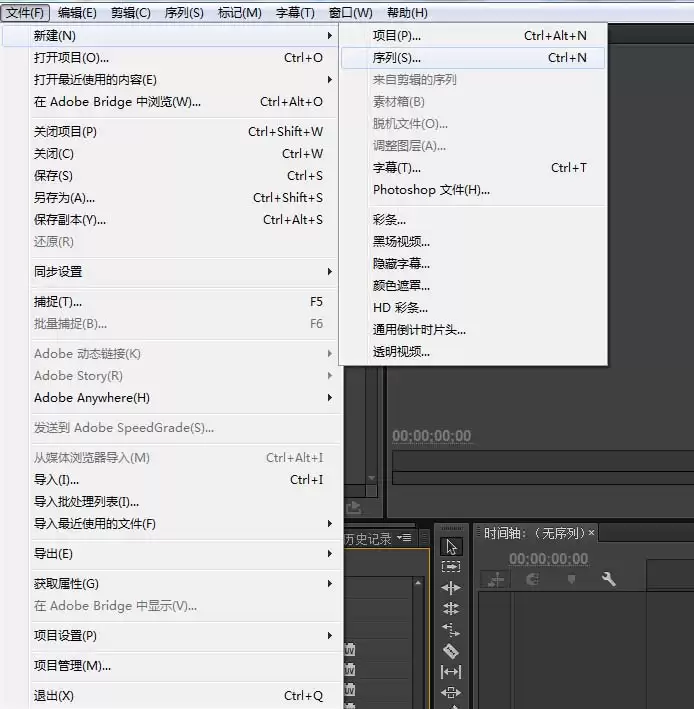
Task: Select the Rate Stretch tool
Action: tap(451, 630)
